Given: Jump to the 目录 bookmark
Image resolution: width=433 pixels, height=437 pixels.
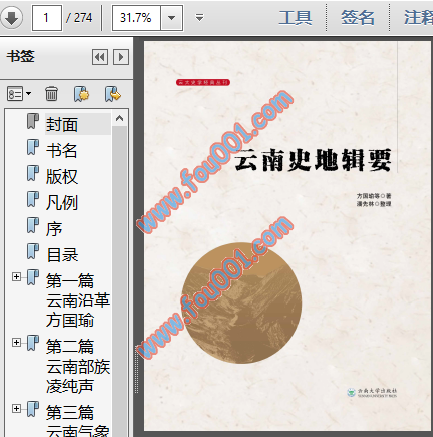Looking at the screenshot, I should pos(62,255).
